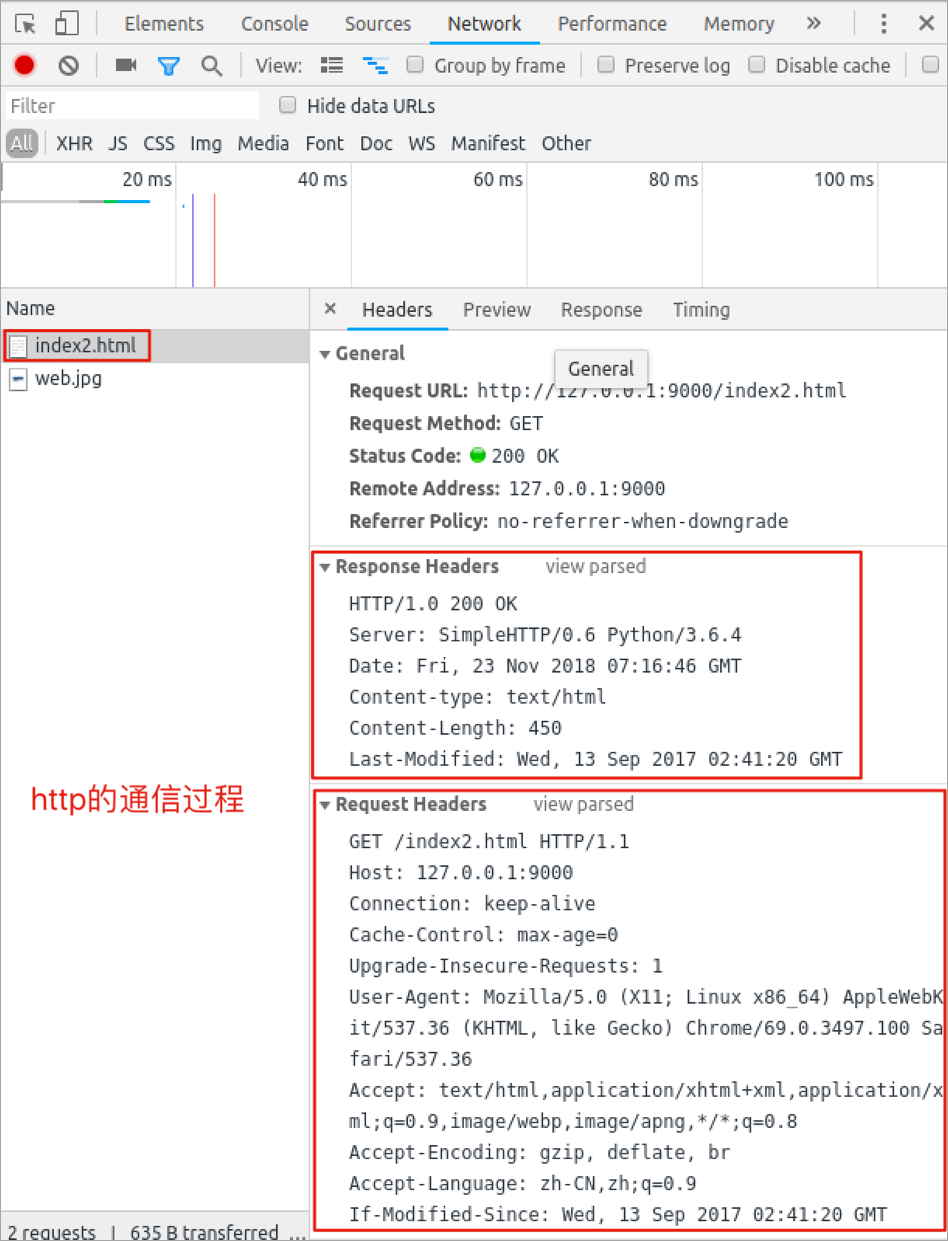Show request waterfall view icon

click(375, 65)
